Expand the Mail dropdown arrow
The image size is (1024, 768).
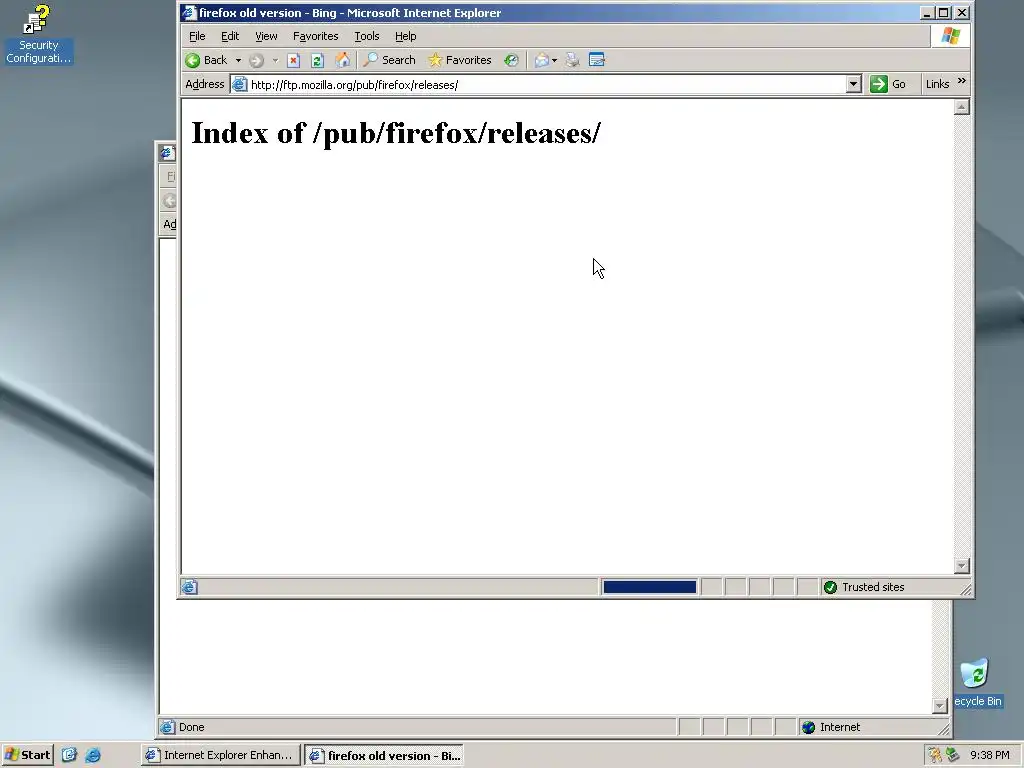pos(554,61)
